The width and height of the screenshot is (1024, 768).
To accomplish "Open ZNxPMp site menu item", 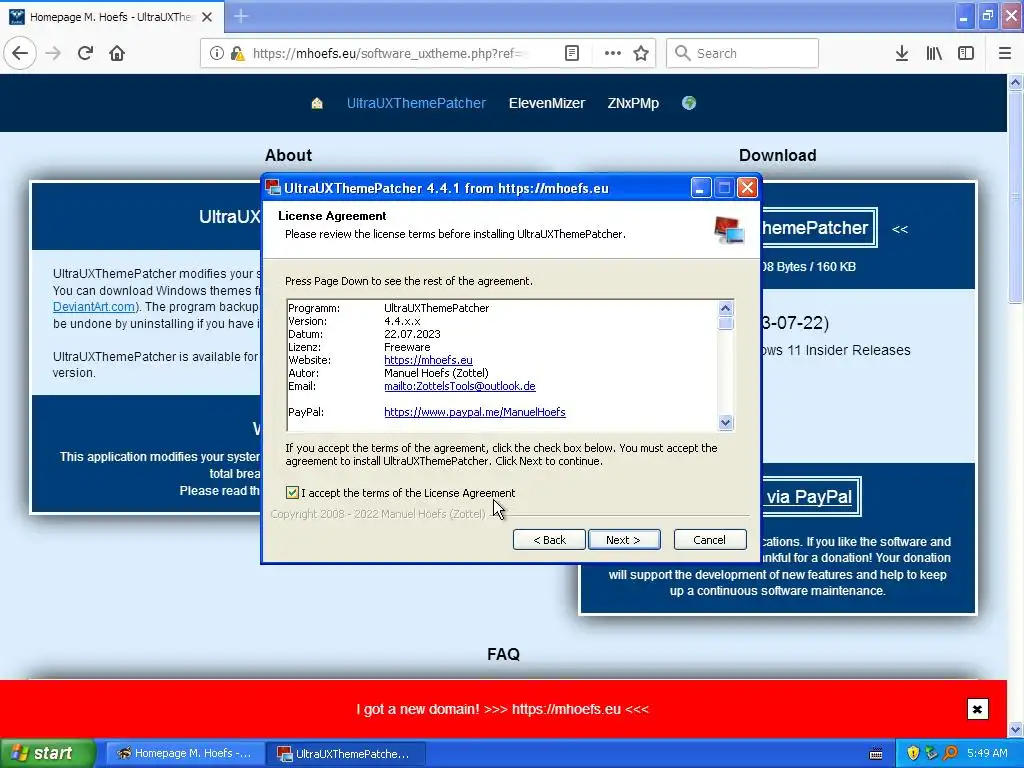I will 633,103.
